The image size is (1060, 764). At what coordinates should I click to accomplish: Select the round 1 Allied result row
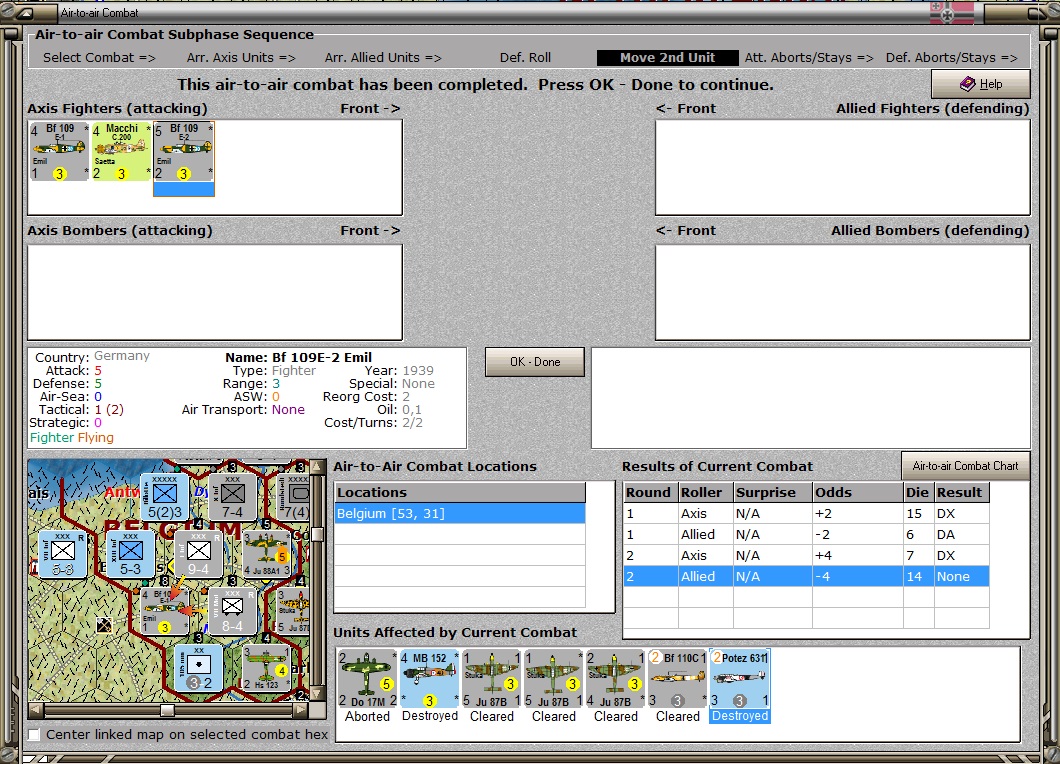coord(806,534)
